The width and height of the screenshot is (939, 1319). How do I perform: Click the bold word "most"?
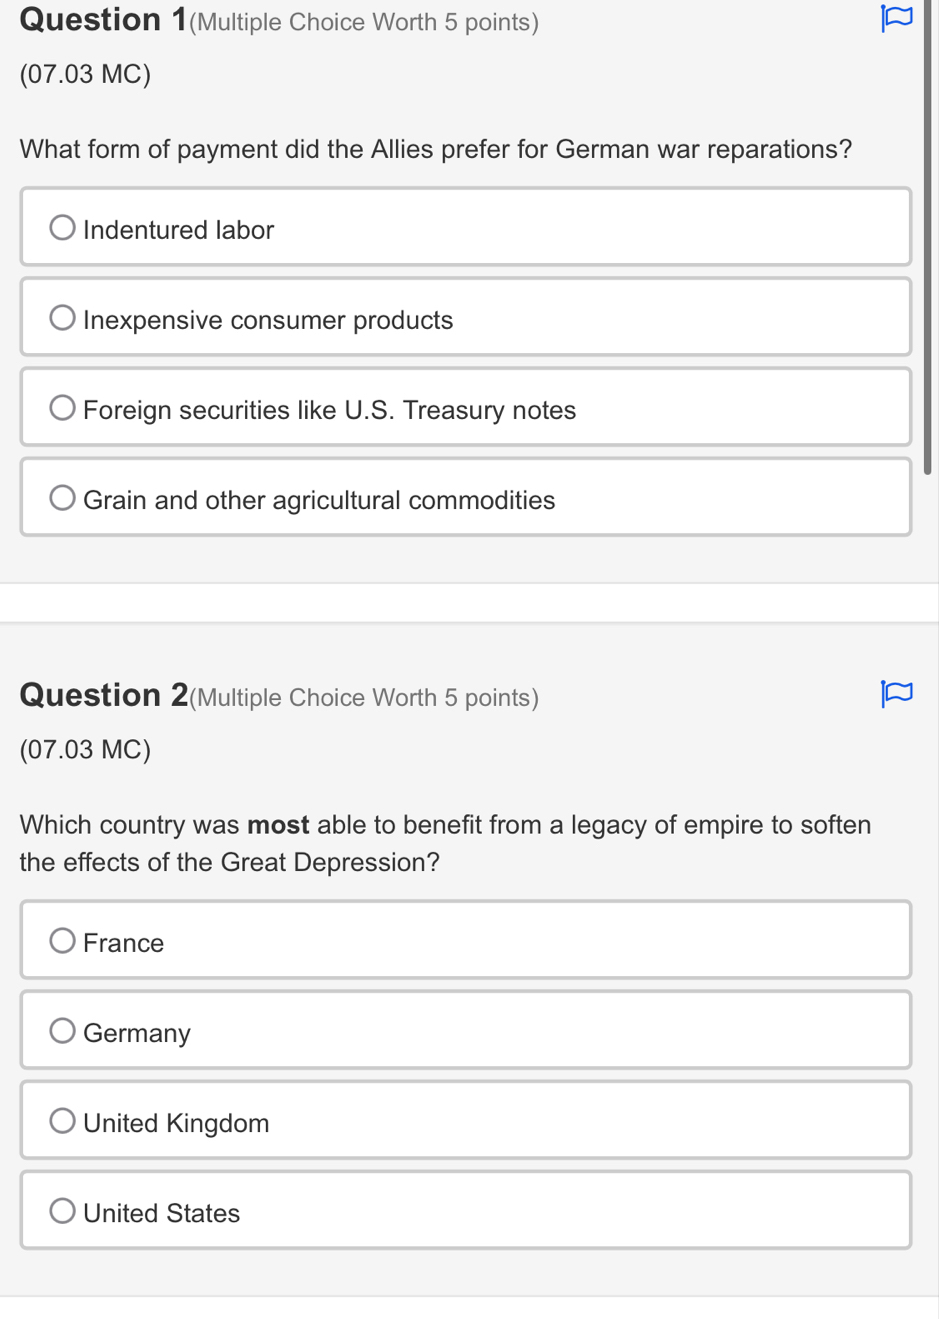278,825
